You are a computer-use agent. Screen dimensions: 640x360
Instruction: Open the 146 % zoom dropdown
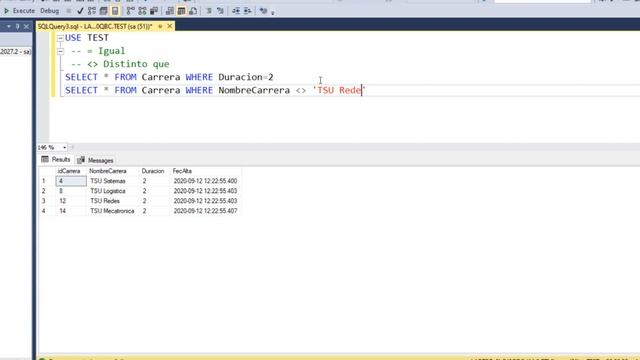click(64, 147)
